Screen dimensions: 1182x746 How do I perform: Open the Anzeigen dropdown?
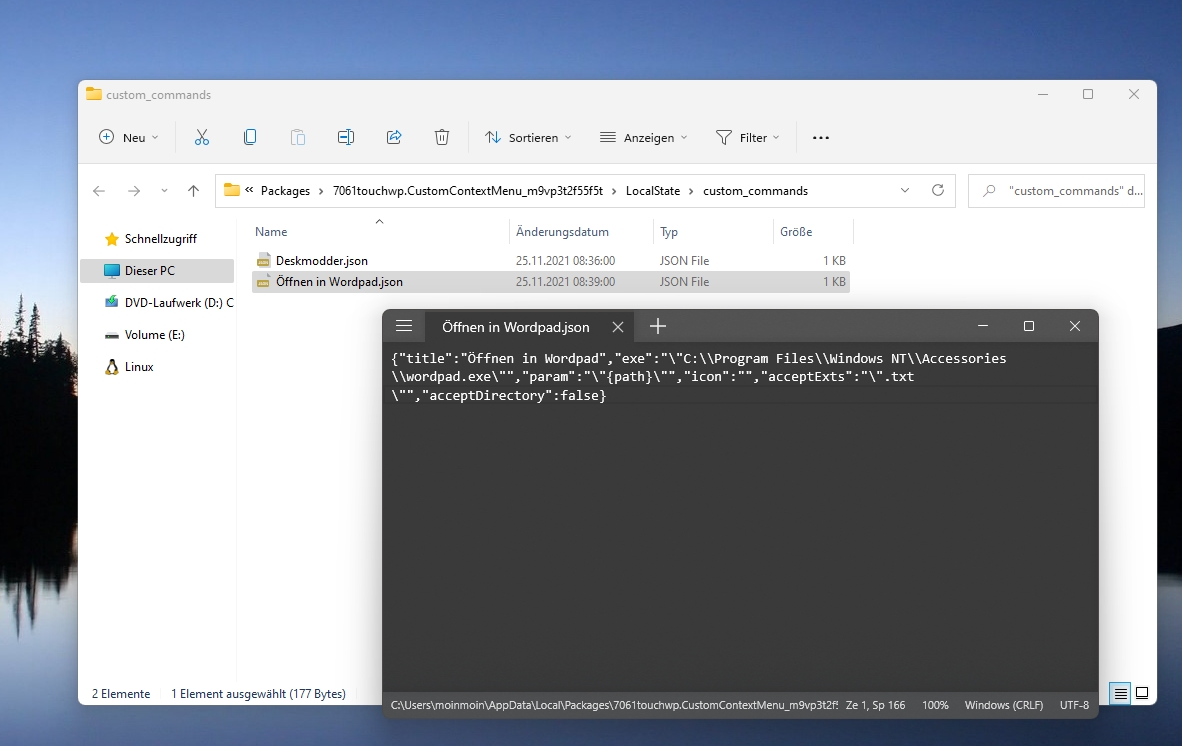644,137
